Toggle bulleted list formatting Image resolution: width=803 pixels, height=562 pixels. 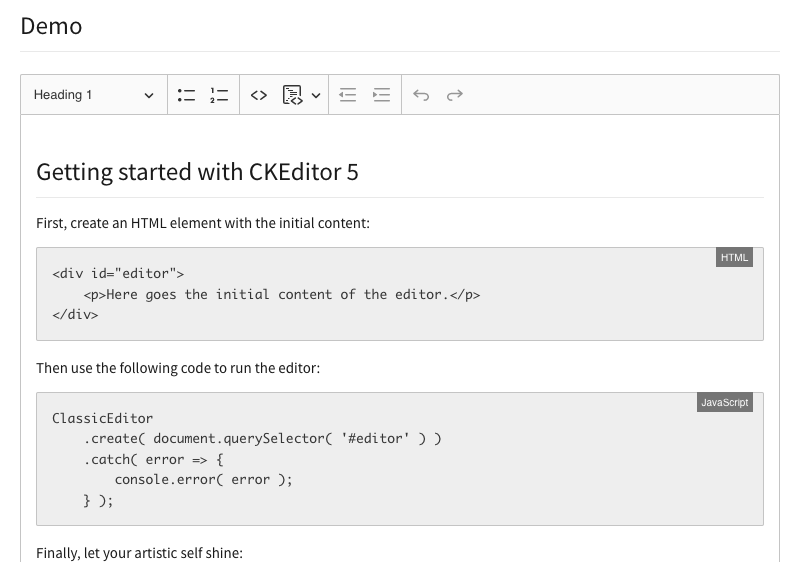[x=186, y=95]
